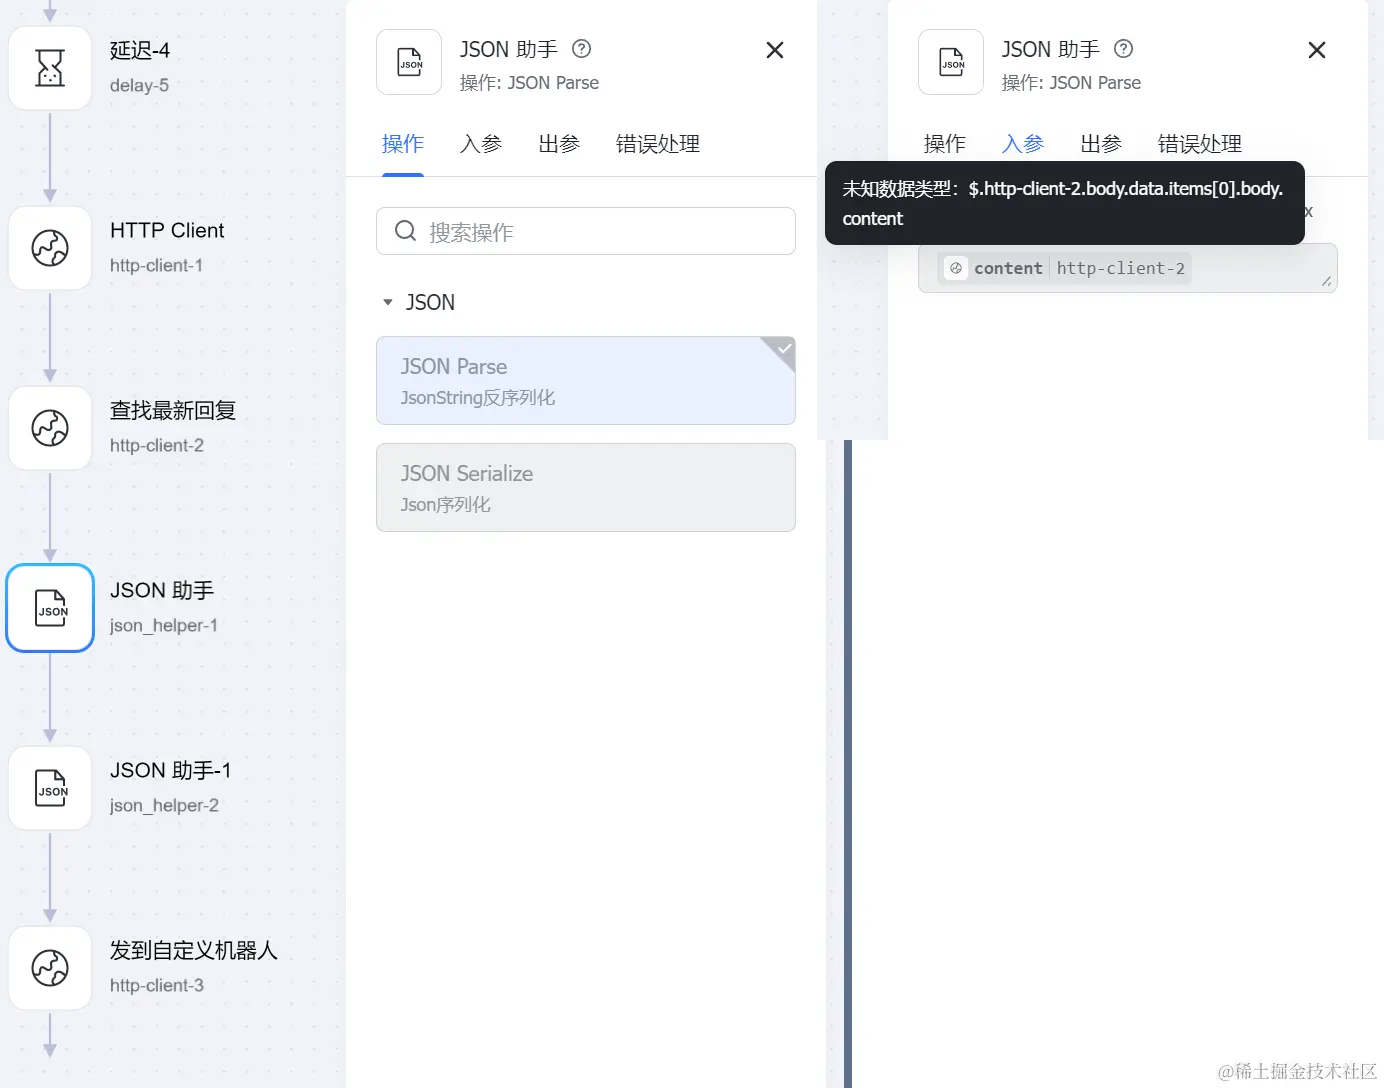Screen dimensions: 1384x1088
Task: Click the json_helper-1 node id text
Action: [164, 625]
